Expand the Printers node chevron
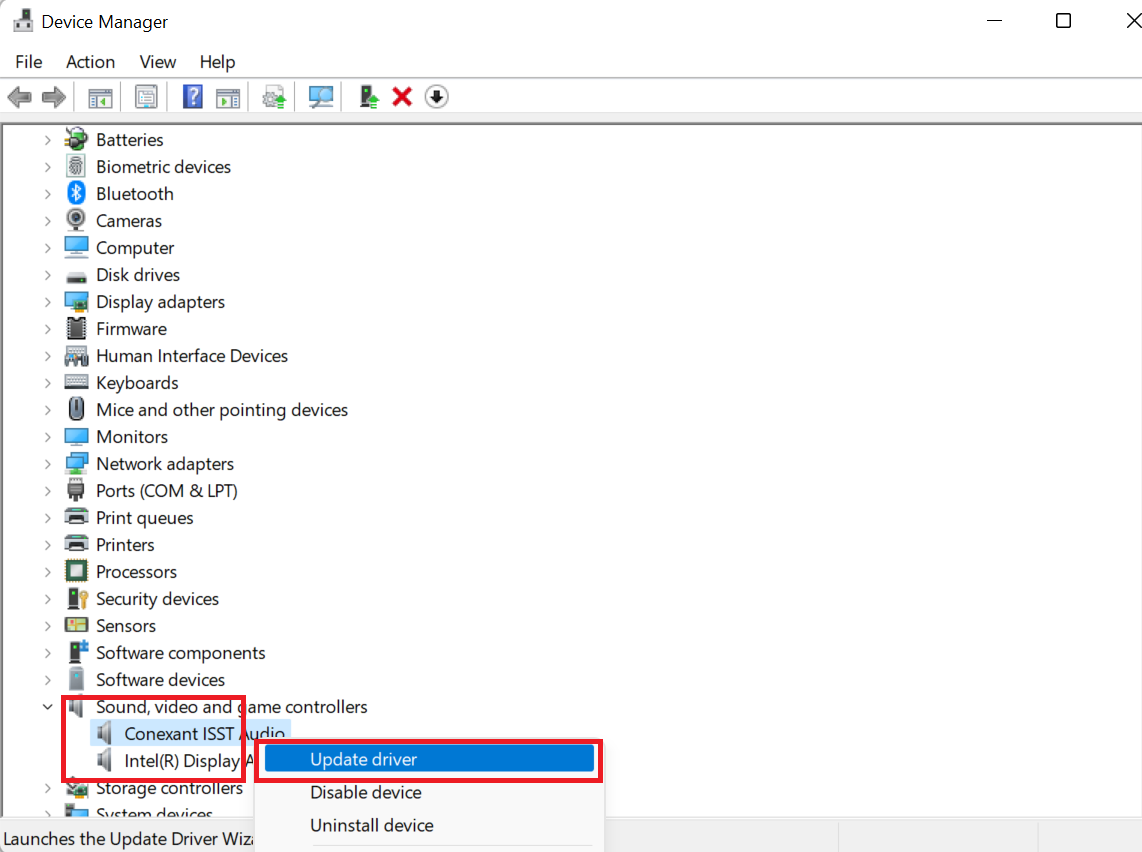Screen dimensions: 1142x852 coord(47,545)
